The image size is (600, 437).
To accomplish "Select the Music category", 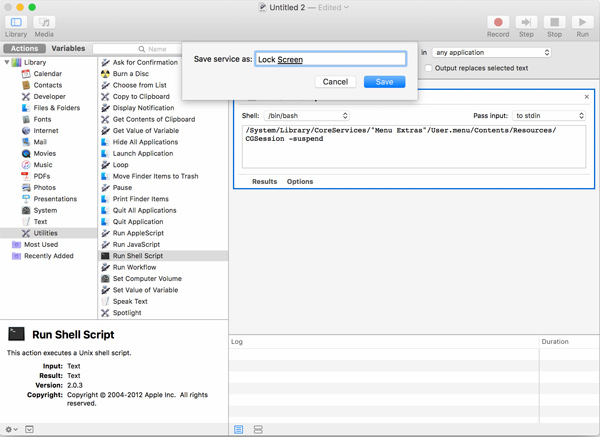I will 43,165.
